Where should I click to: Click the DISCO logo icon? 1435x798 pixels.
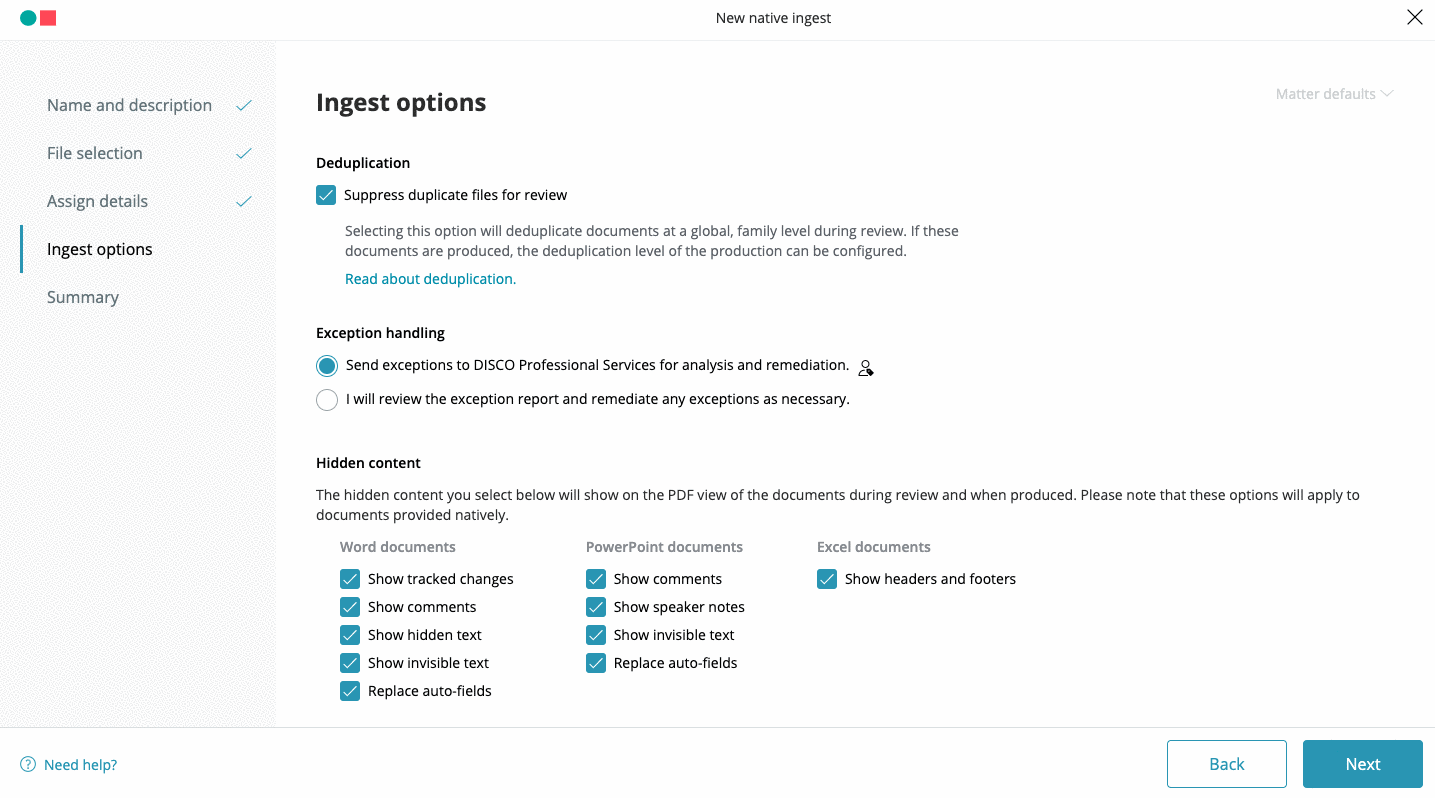coord(38,18)
